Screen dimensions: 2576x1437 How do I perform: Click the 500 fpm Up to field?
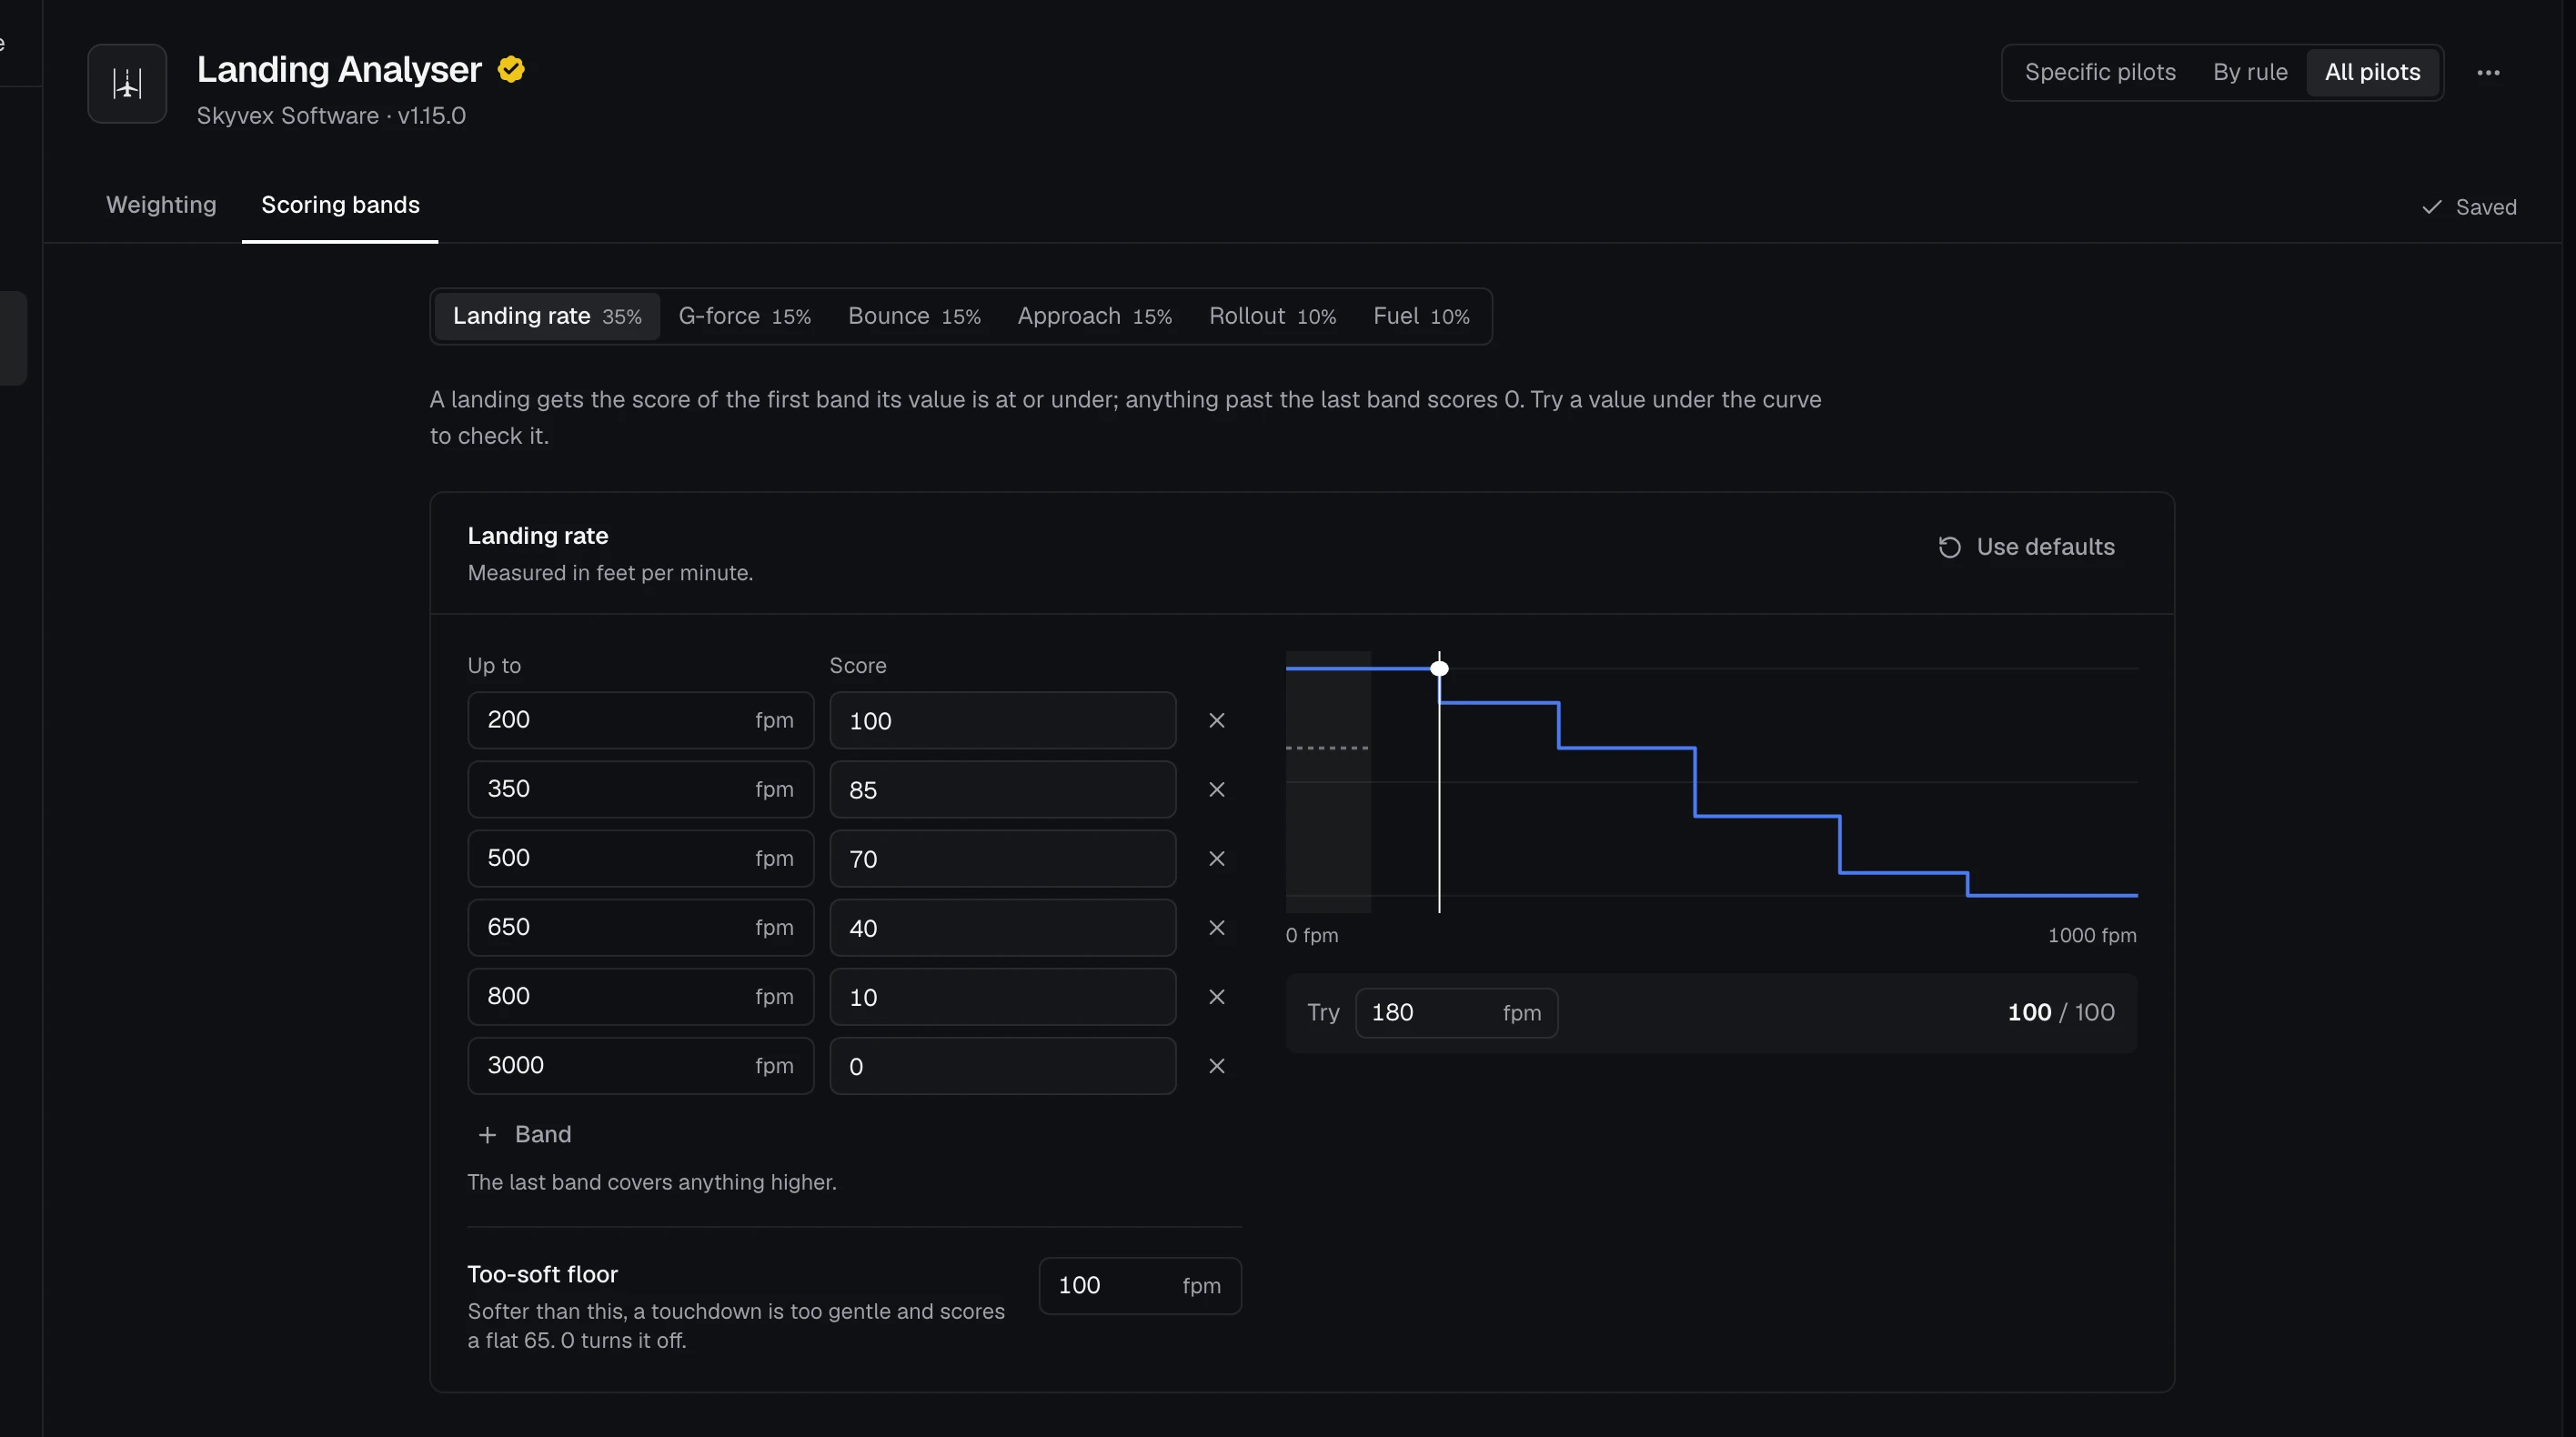click(x=640, y=858)
